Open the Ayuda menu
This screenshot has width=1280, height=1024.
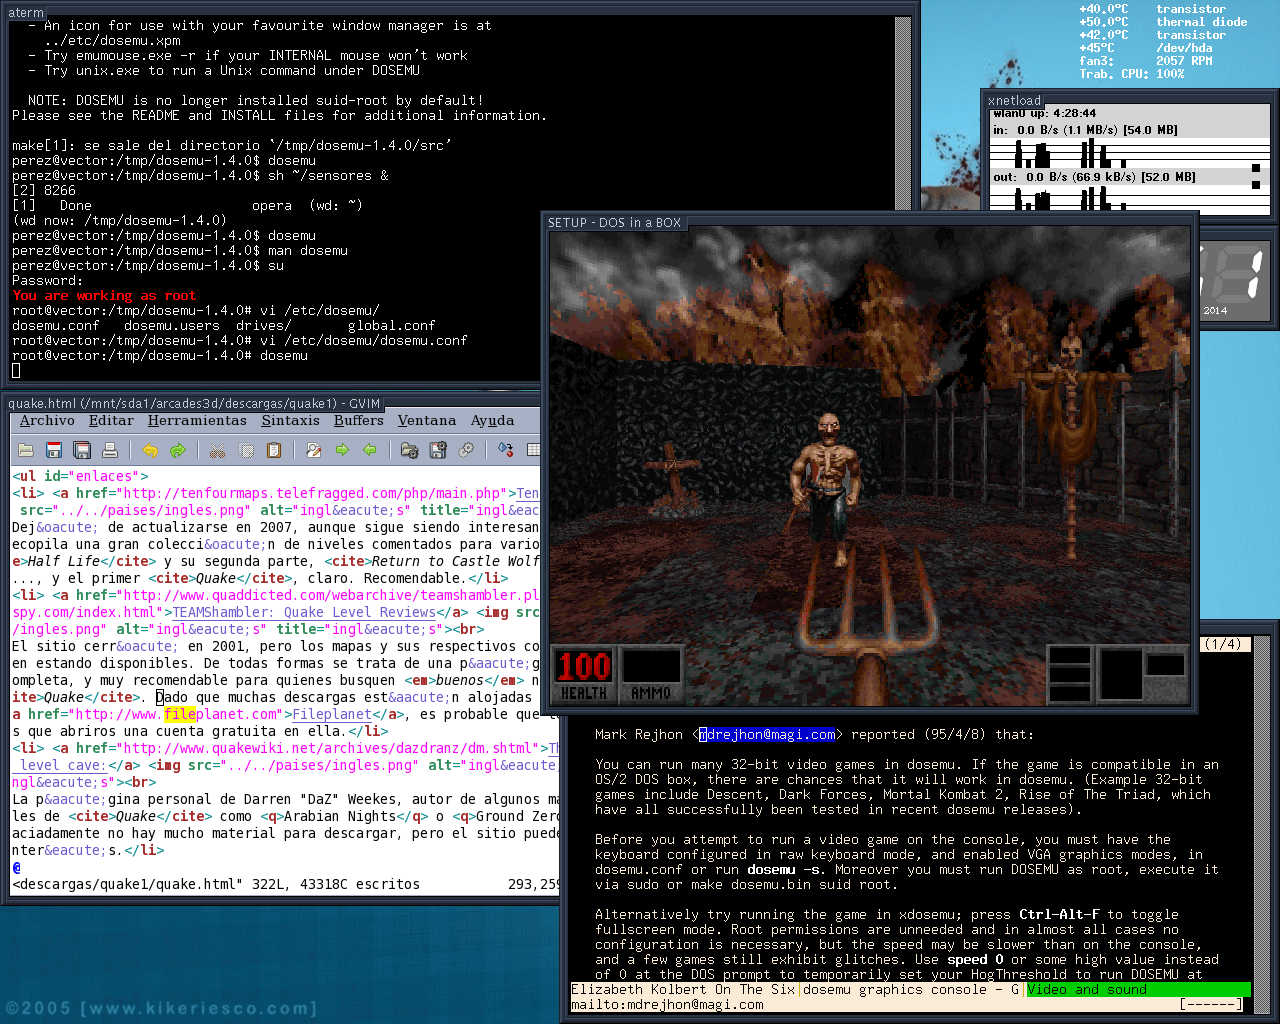[493, 421]
